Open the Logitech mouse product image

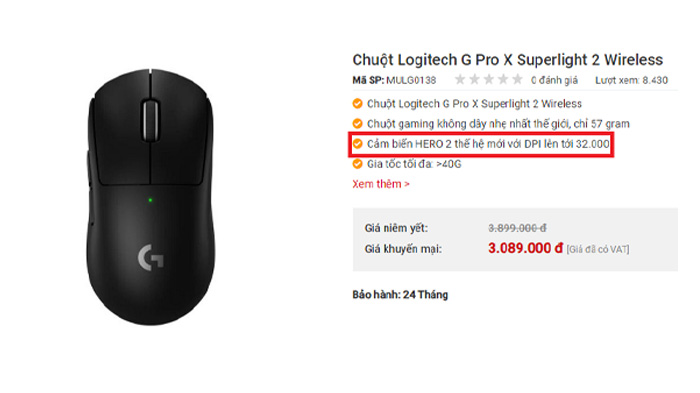150,196
